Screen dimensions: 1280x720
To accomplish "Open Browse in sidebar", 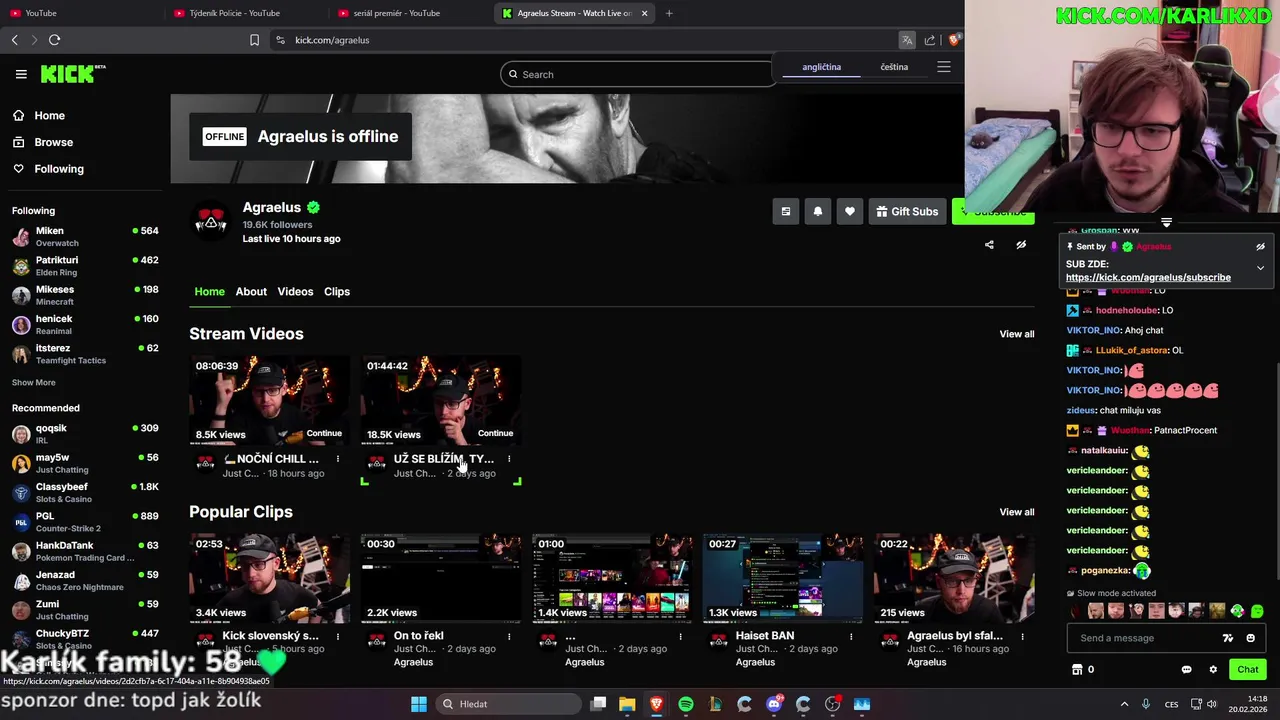I will point(53,142).
